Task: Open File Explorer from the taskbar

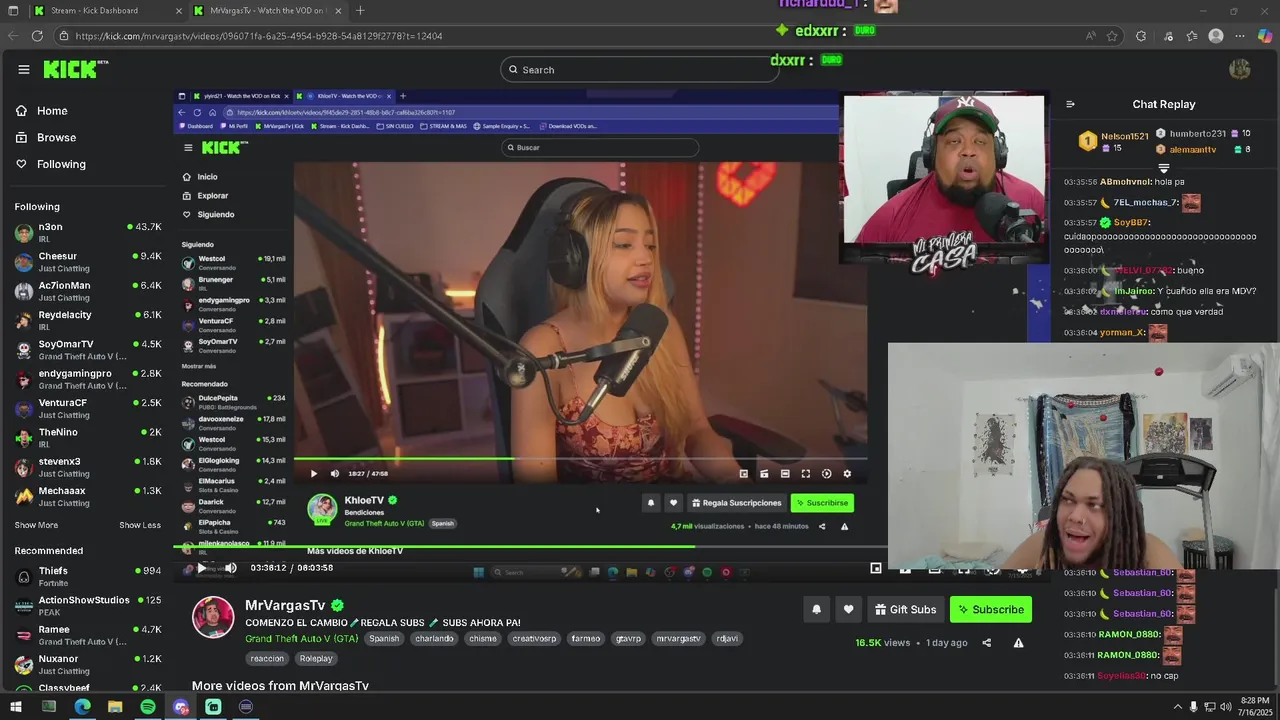Action: (115, 707)
